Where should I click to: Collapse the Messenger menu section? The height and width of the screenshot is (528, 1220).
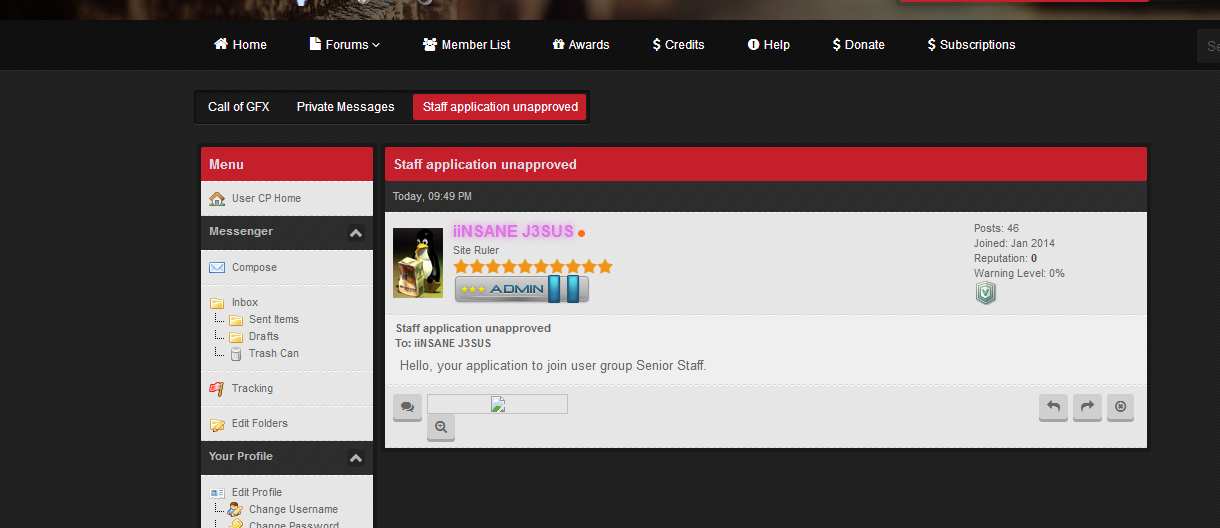pos(355,233)
